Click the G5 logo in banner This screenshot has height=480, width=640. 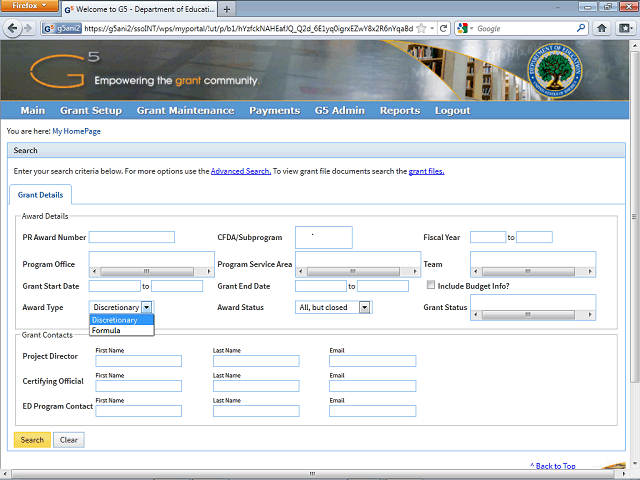65,69
